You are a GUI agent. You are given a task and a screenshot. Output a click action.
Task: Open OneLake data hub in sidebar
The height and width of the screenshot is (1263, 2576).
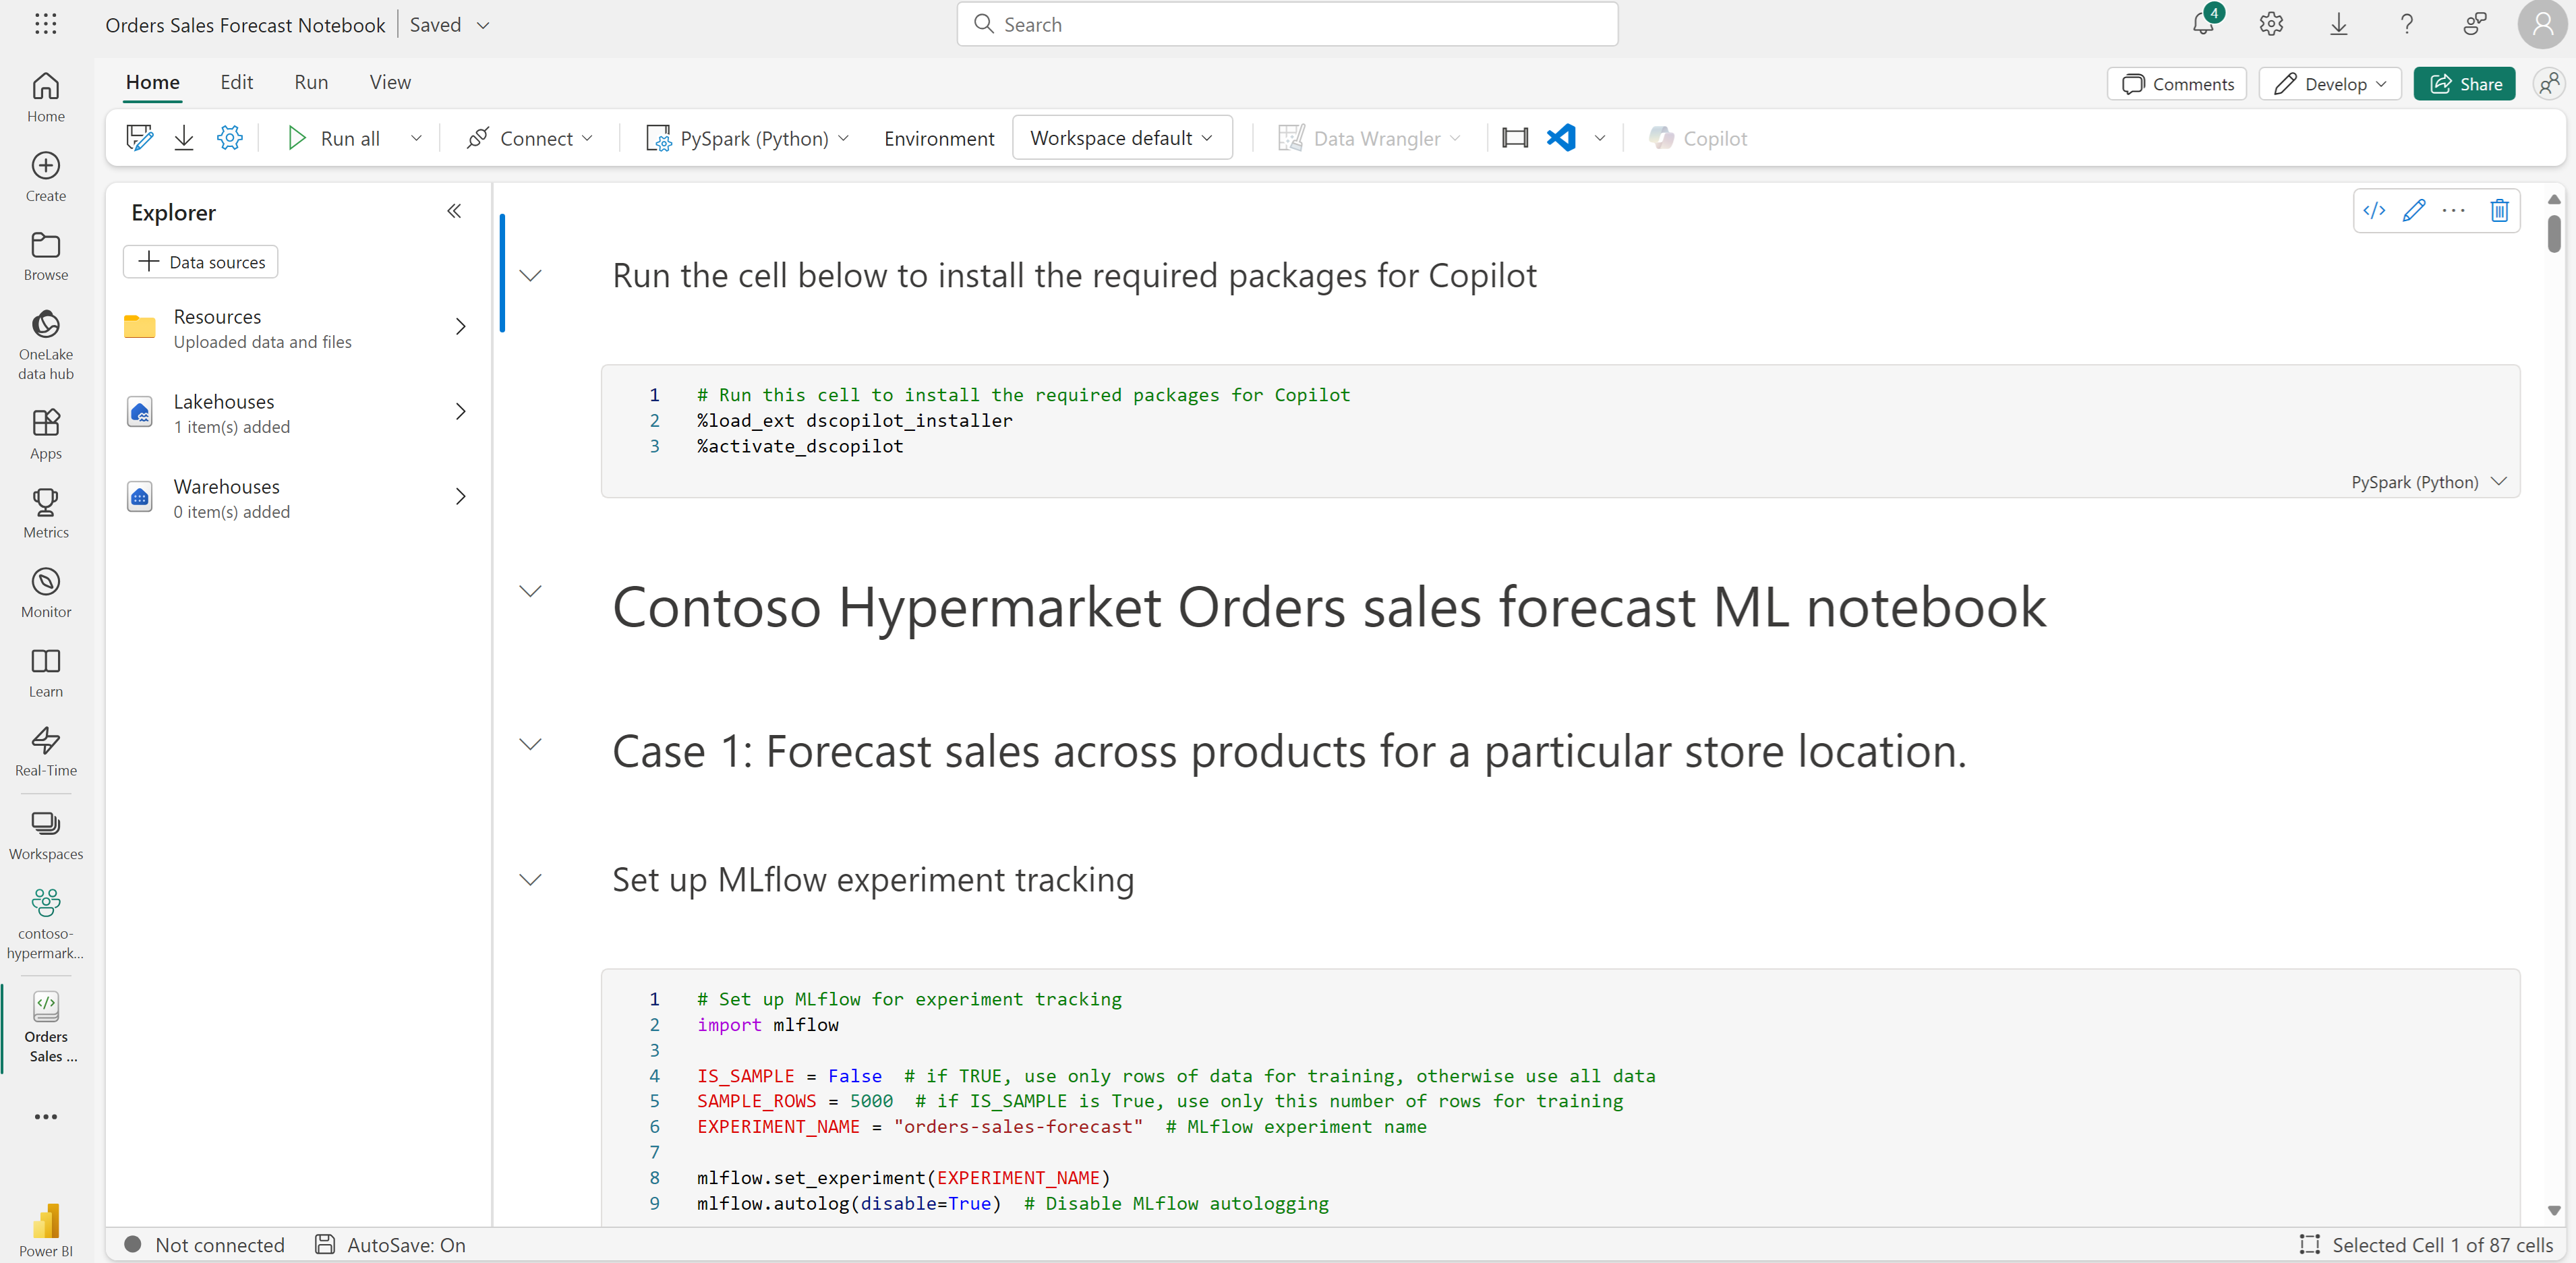click(x=46, y=345)
